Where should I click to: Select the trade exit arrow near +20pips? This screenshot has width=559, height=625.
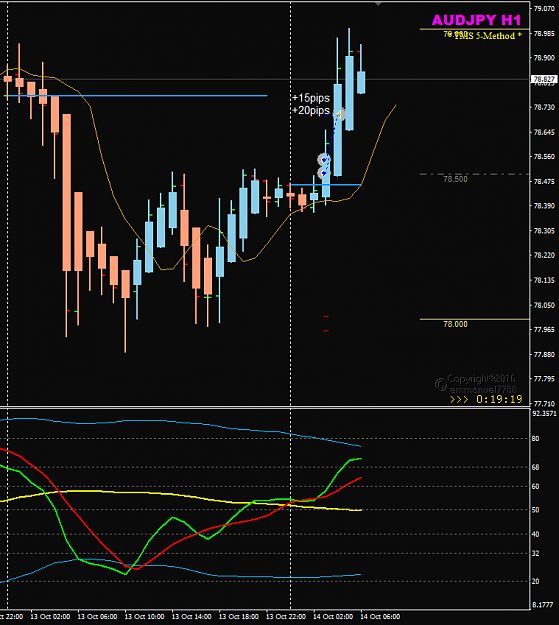point(339,115)
